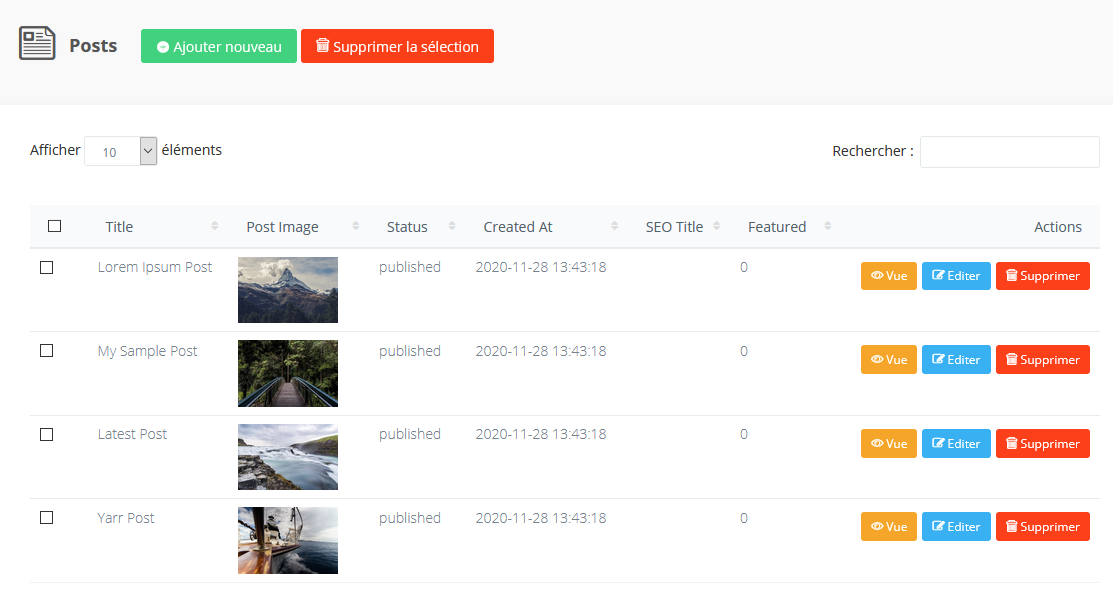Click Supprimer la sélection button
The height and width of the screenshot is (591, 1113).
pyautogui.click(x=397, y=46)
